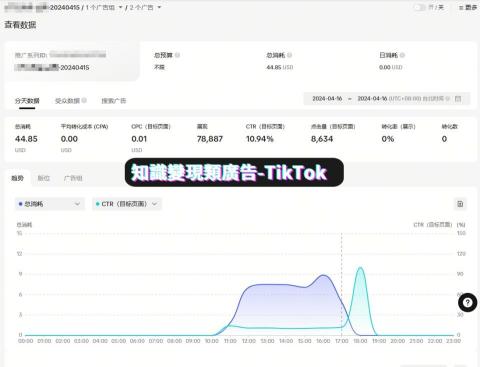Click the 总消耗 peak at 16:00 on the chart
Viewport: 480px width, 367px height.
coord(323,275)
